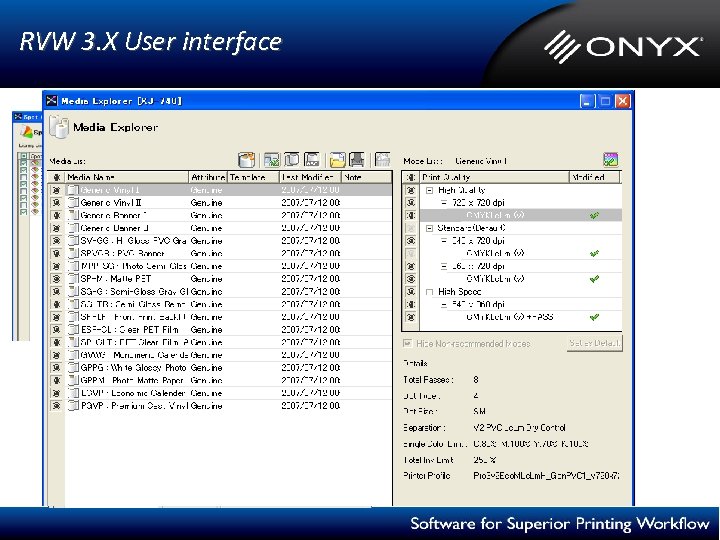720x540 pixels.
Task: Collapse the 720 x 720 dpi node
Action: pos(444,202)
